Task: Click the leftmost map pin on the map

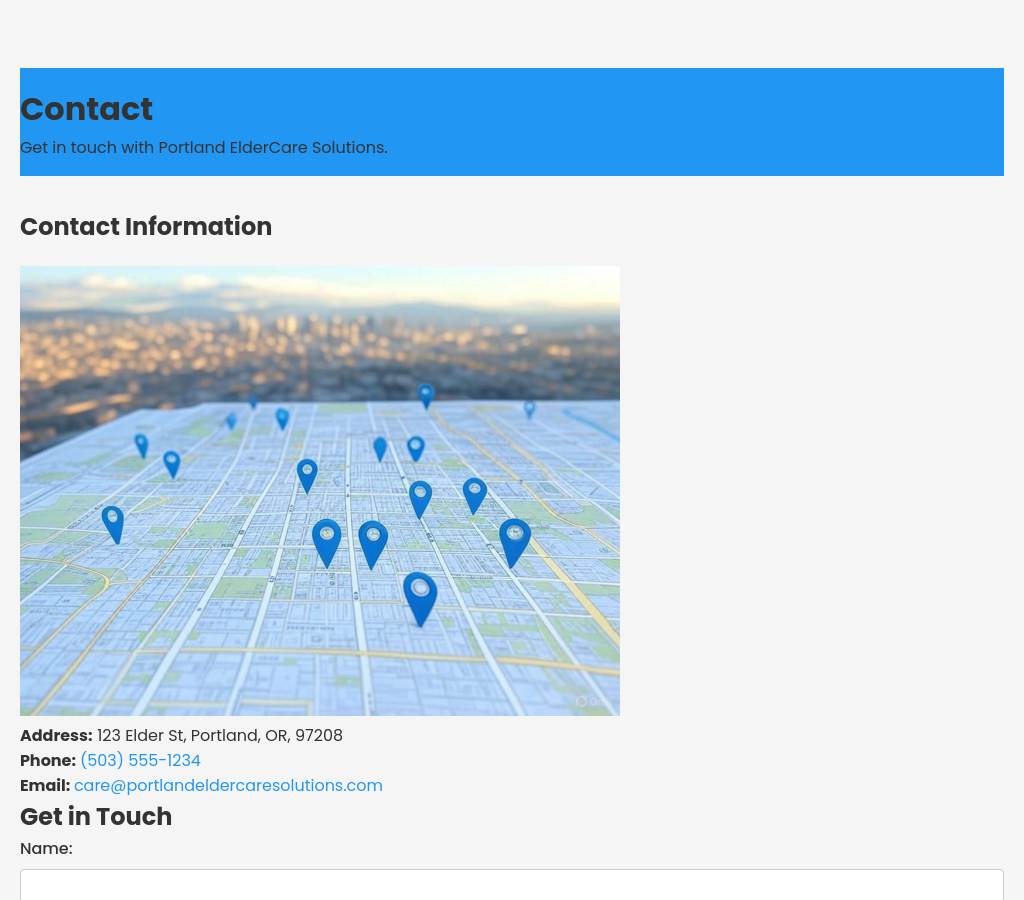Action: click(113, 522)
